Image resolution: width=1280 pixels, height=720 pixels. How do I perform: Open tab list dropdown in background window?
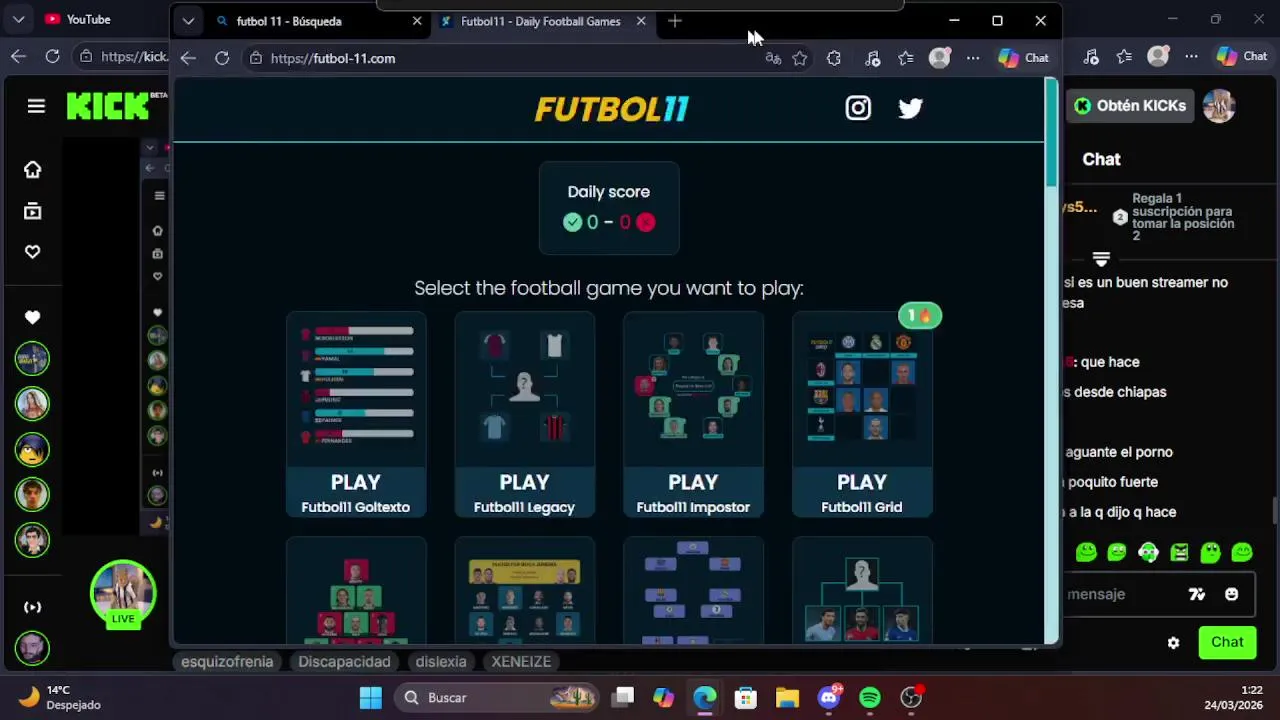[18, 19]
